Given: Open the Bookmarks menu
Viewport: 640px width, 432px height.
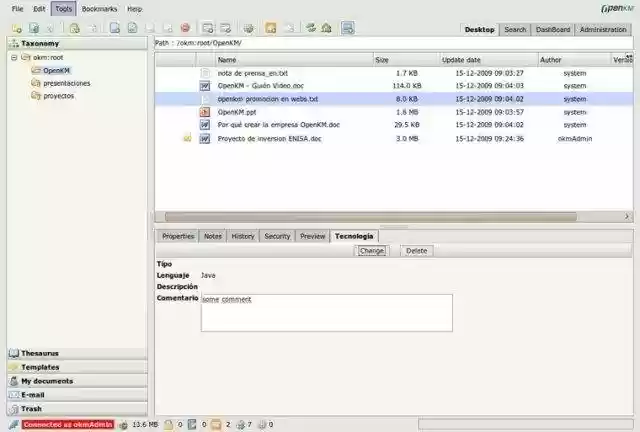Looking at the screenshot, I should point(100,8).
